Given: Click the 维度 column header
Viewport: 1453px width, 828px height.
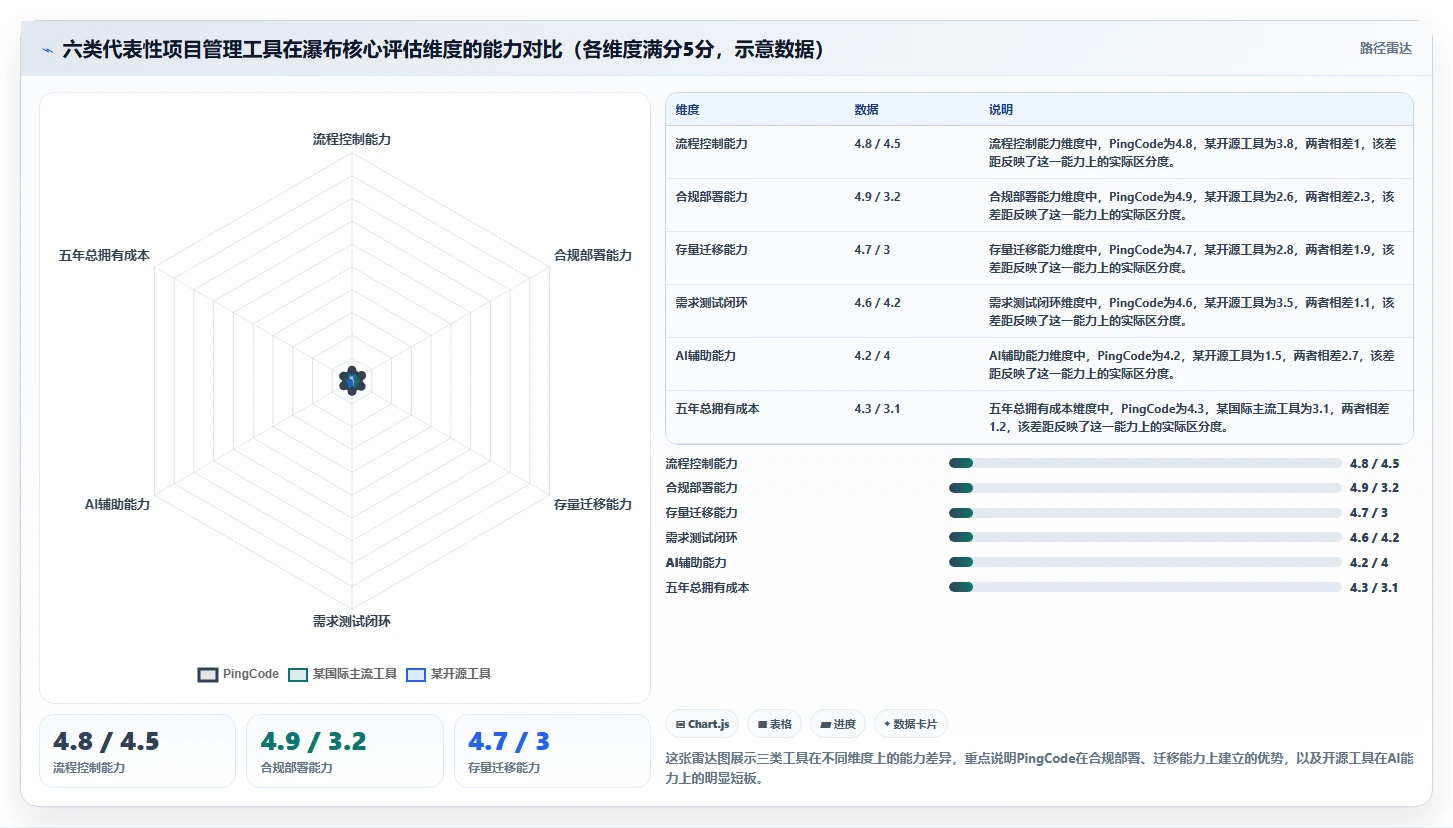Looking at the screenshot, I should (688, 110).
